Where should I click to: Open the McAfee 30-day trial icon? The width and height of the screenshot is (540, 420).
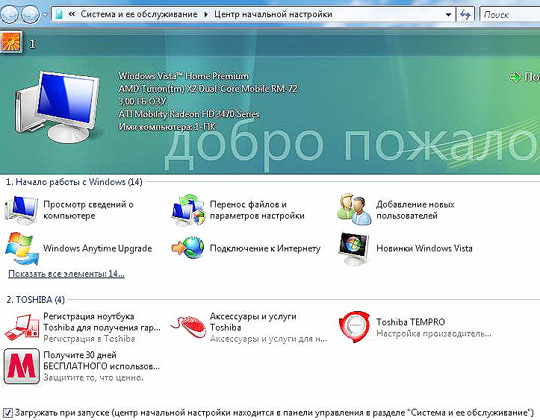point(22,366)
